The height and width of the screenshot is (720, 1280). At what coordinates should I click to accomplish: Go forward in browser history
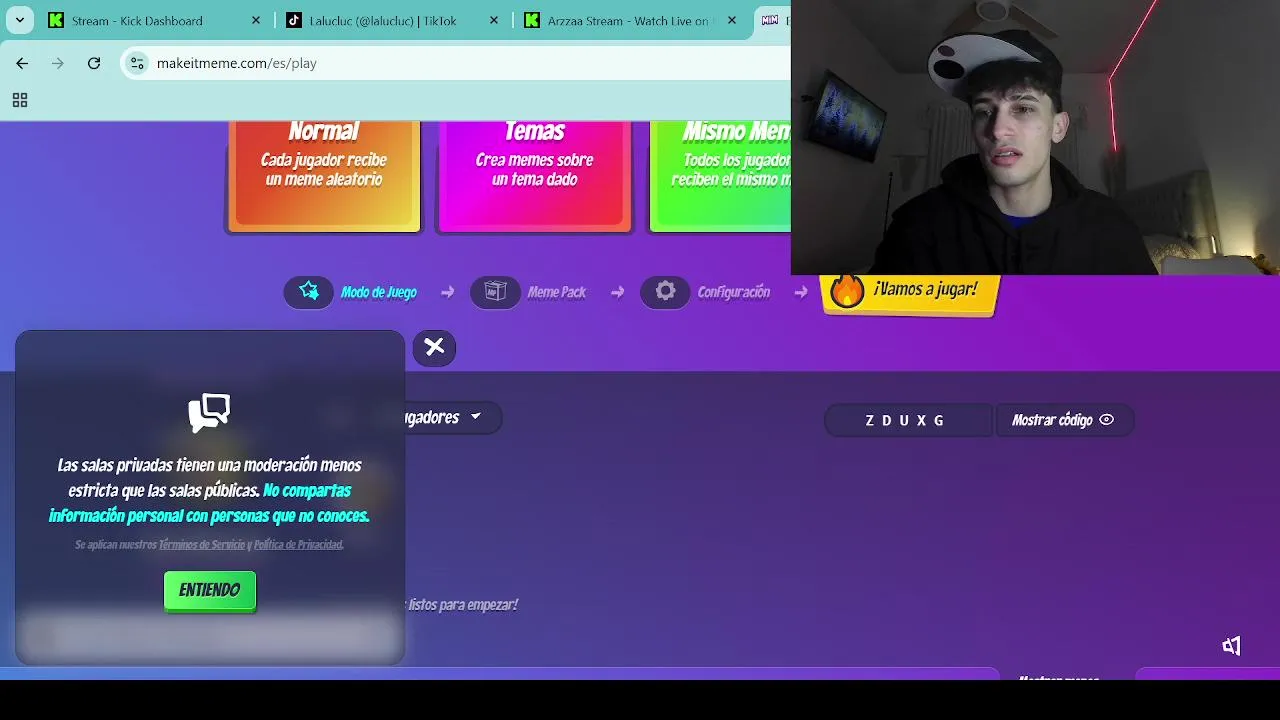[58, 63]
